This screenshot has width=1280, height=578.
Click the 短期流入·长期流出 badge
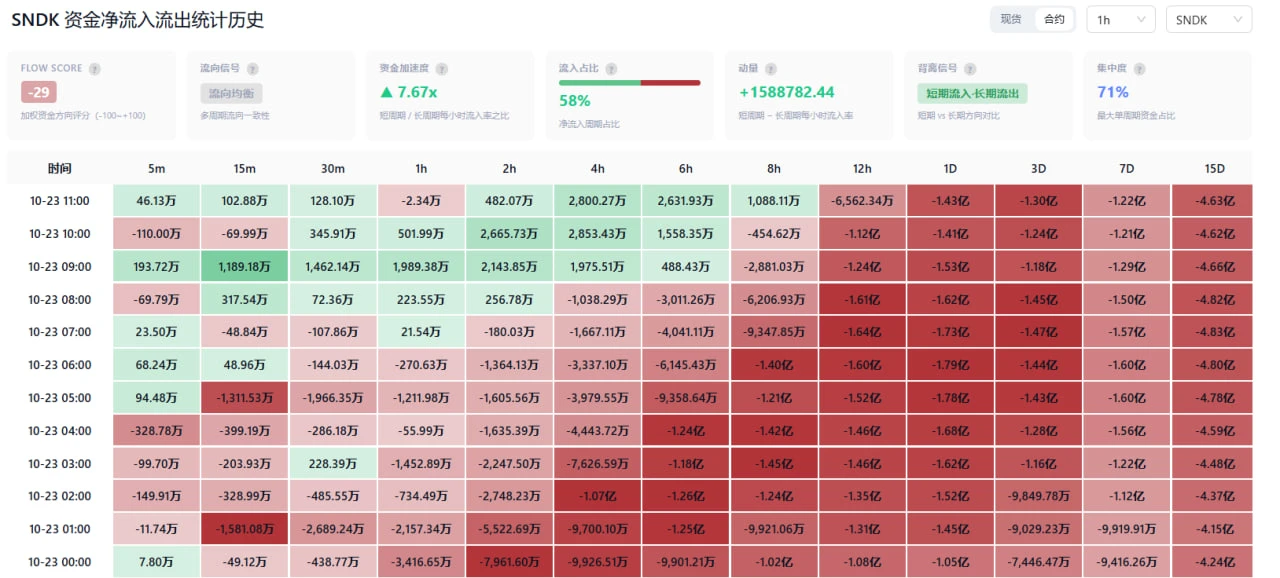pos(972,93)
